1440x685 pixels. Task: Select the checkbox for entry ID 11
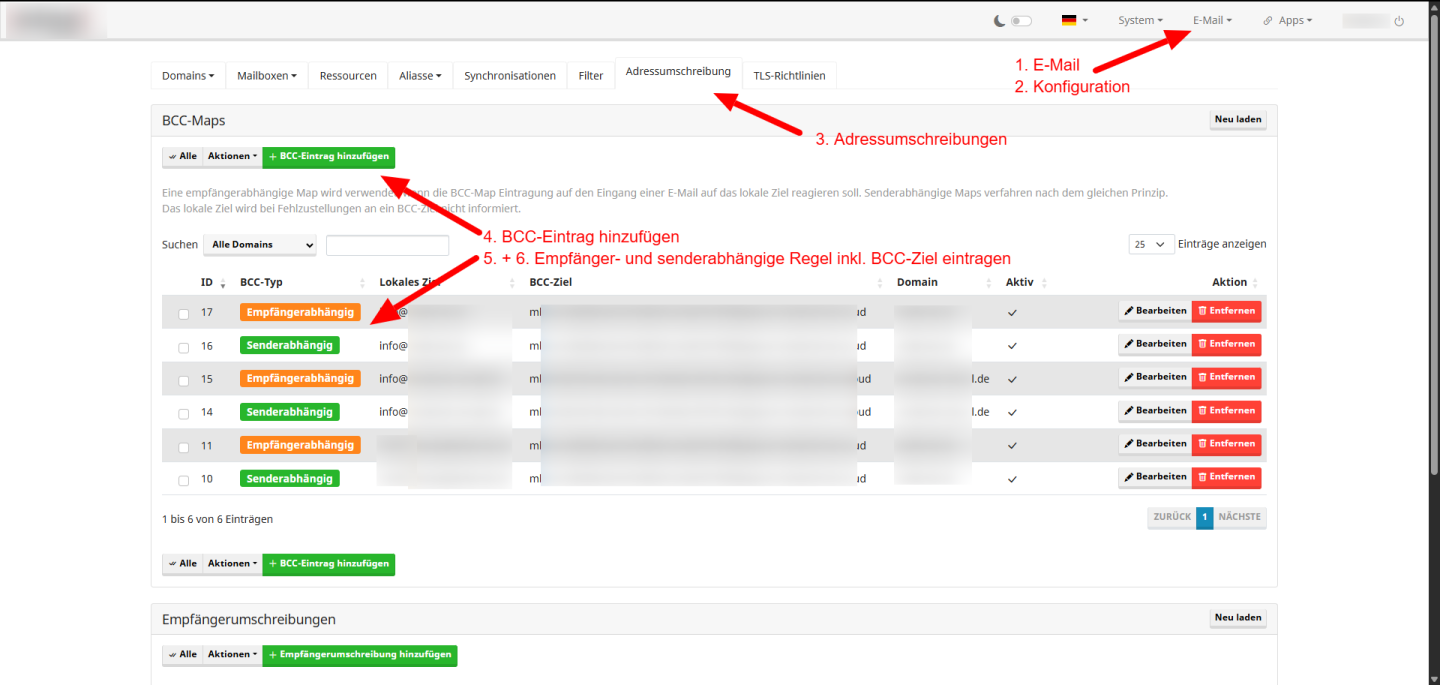click(183, 447)
